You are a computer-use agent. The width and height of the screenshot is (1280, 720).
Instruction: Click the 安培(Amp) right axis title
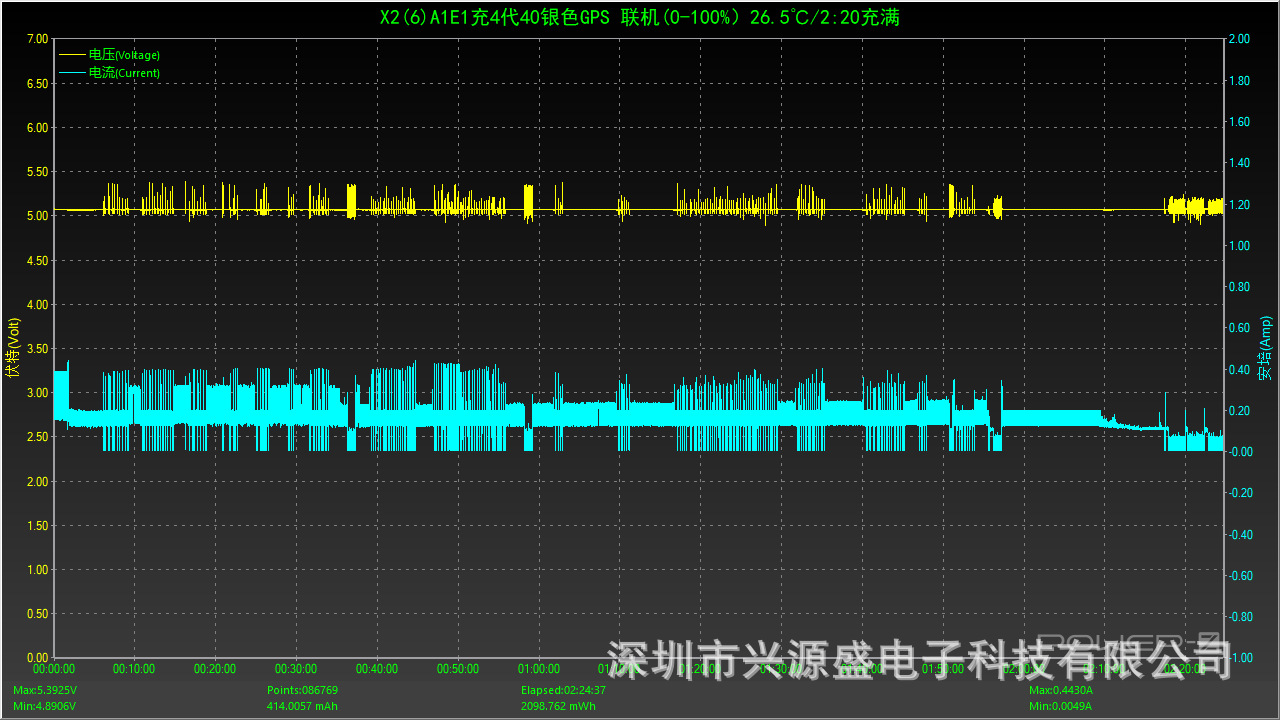click(x=1265, y=348)
